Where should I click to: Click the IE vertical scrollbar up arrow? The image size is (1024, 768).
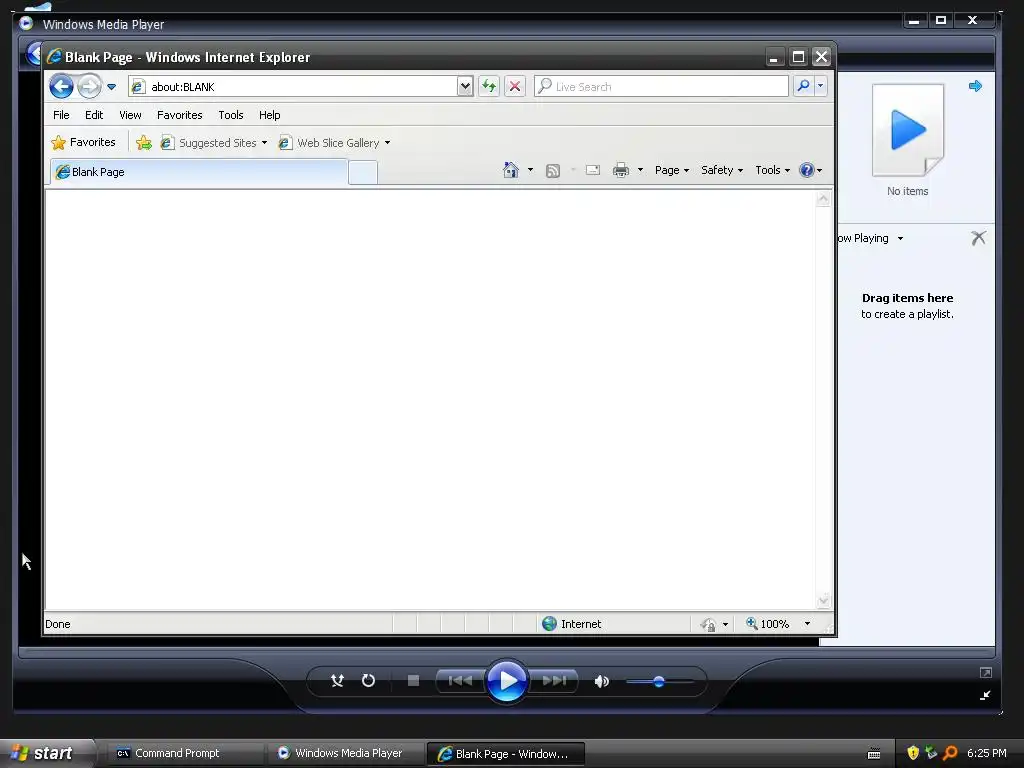823,199
